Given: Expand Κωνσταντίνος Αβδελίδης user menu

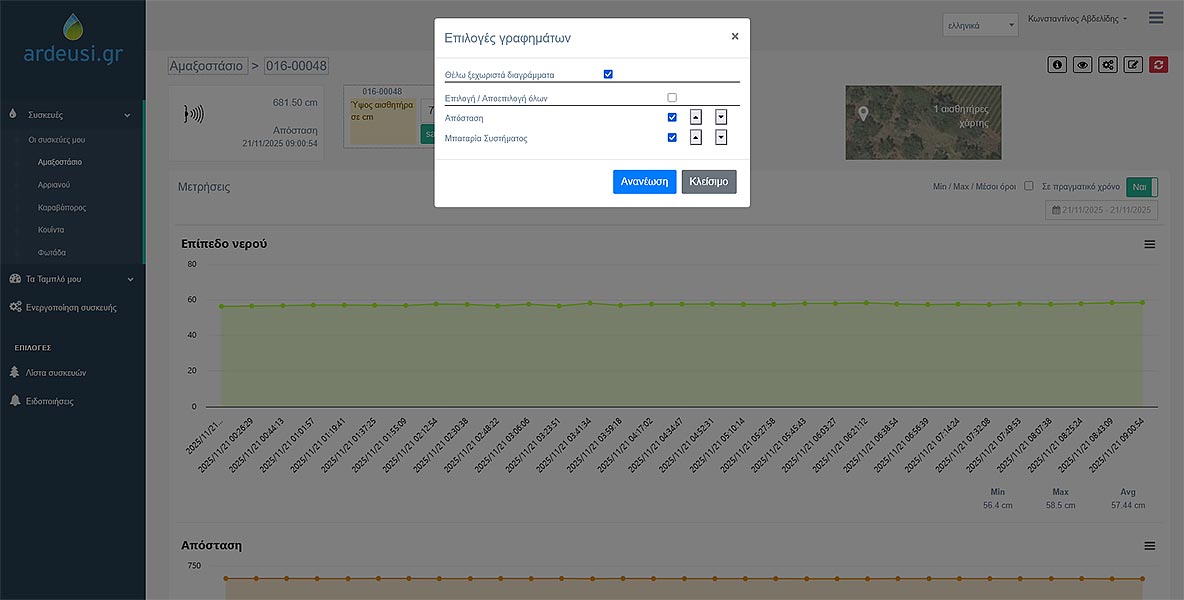Looking at the screenshot, I should 1085,19.
